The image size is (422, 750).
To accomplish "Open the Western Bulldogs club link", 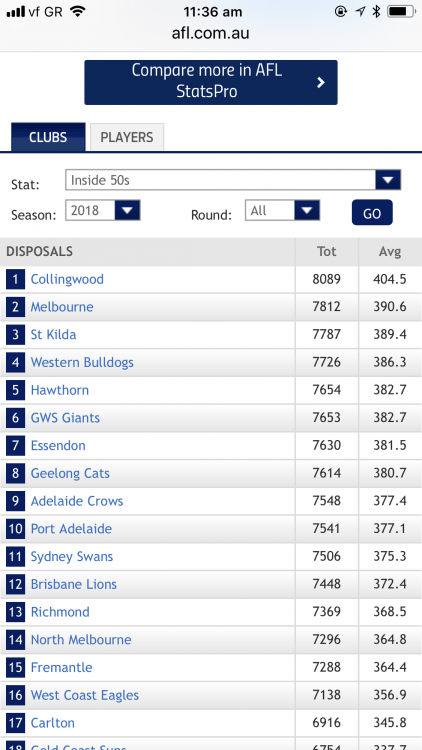I will pyautogui.click(x=82, y=362).
